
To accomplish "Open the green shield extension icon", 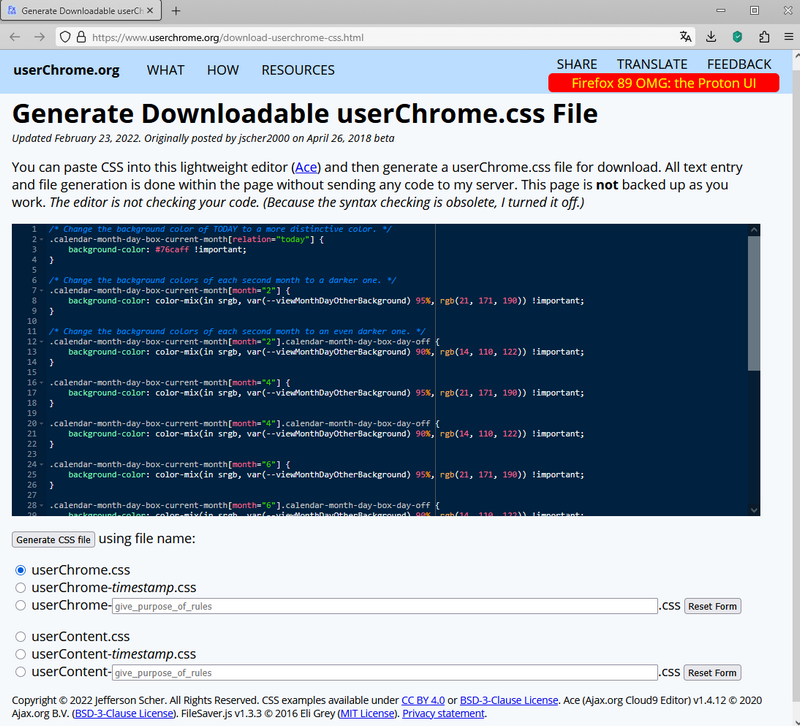I will tap(737, 37).
